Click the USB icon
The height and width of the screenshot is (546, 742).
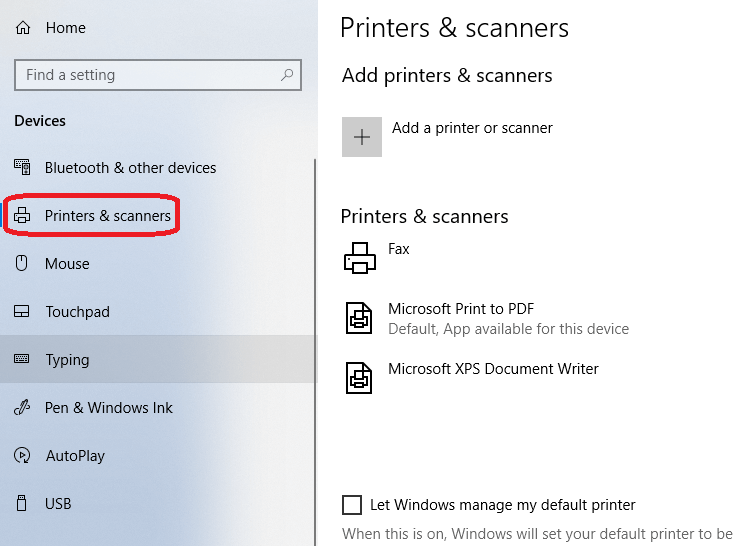(21, 503)
